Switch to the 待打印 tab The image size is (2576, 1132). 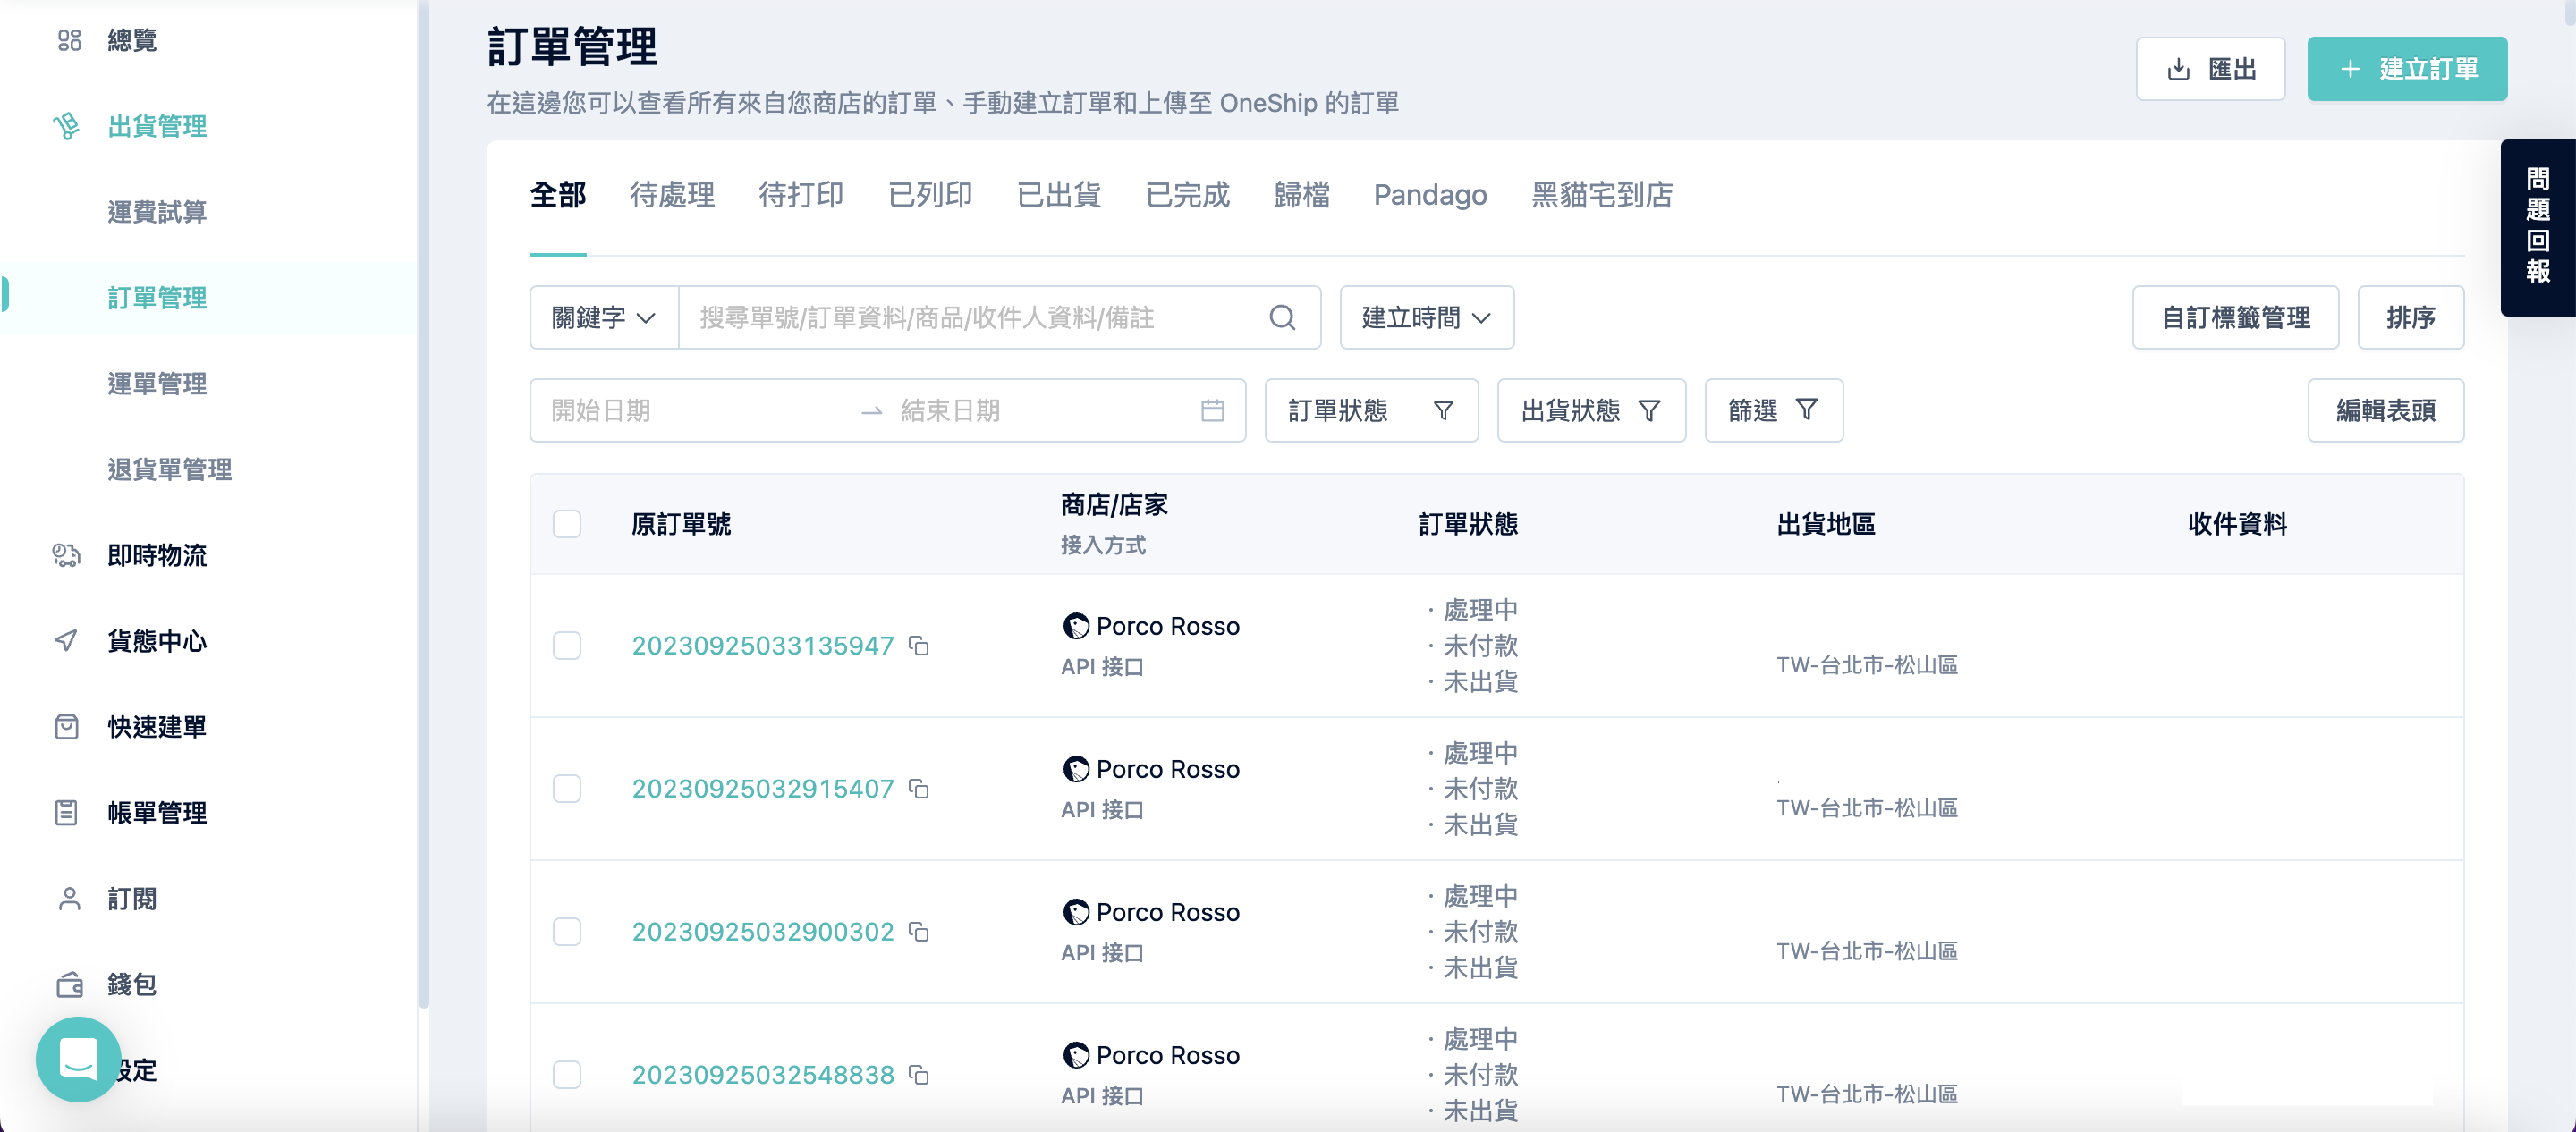coord(801,195)
